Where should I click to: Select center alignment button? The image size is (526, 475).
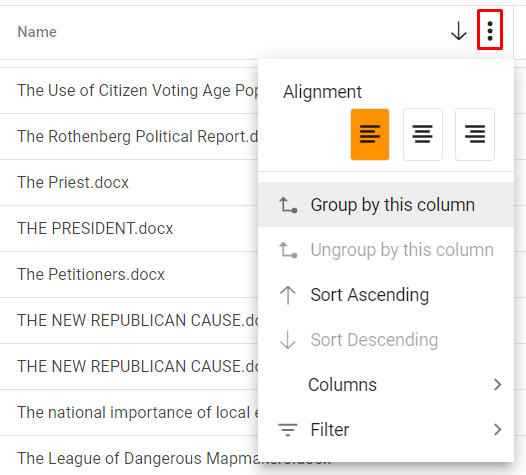[x=423, y=134]
